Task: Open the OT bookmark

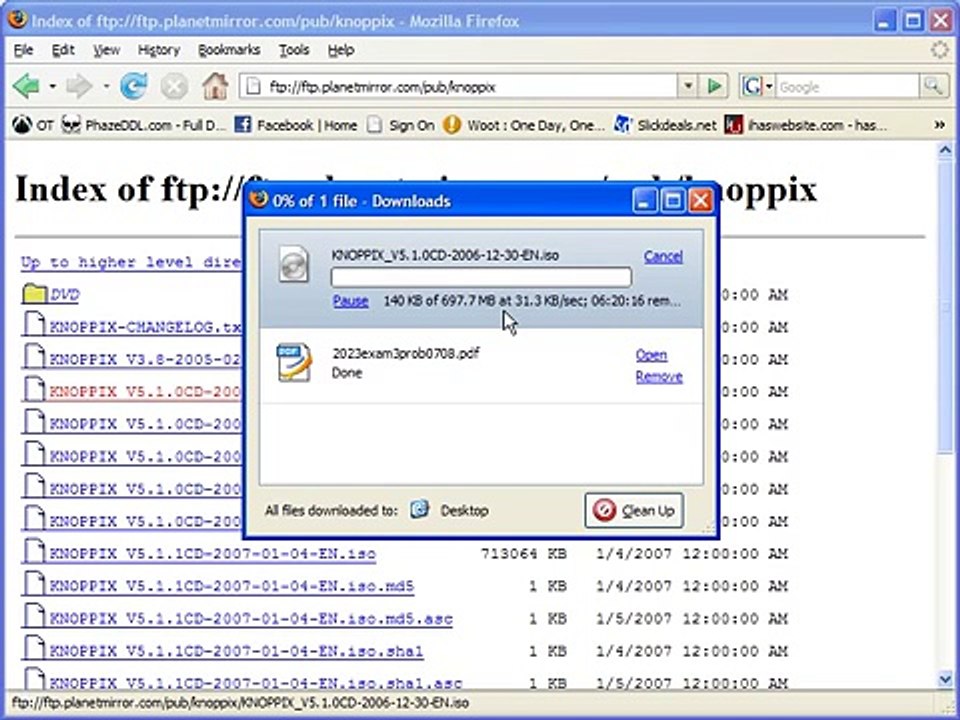Action: [33, 126]
